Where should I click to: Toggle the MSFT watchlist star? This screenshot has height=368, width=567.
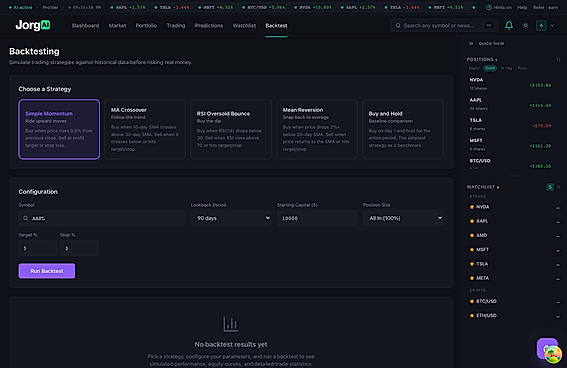pos(472,249)
